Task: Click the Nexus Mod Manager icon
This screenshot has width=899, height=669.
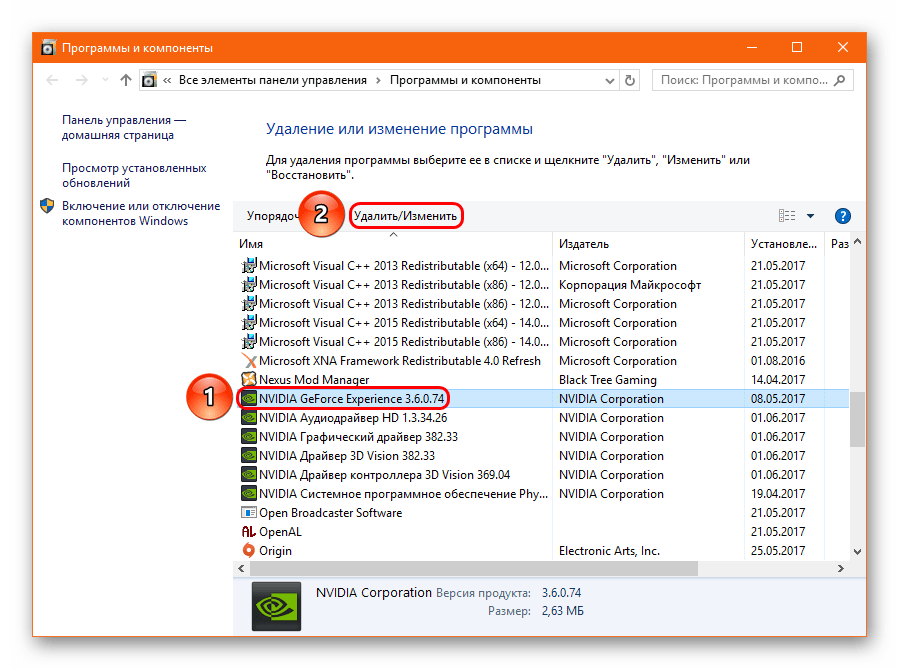Action: [249, 380]
